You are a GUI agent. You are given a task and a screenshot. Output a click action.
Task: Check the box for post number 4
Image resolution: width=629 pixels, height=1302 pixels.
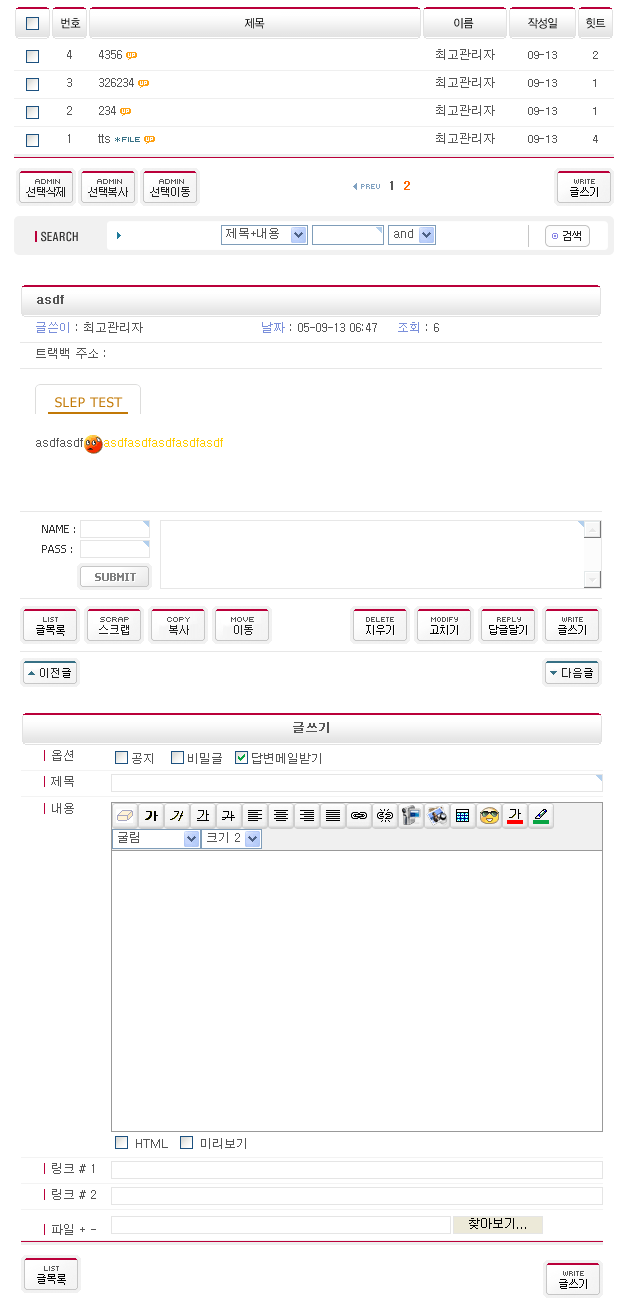[33, 56]
